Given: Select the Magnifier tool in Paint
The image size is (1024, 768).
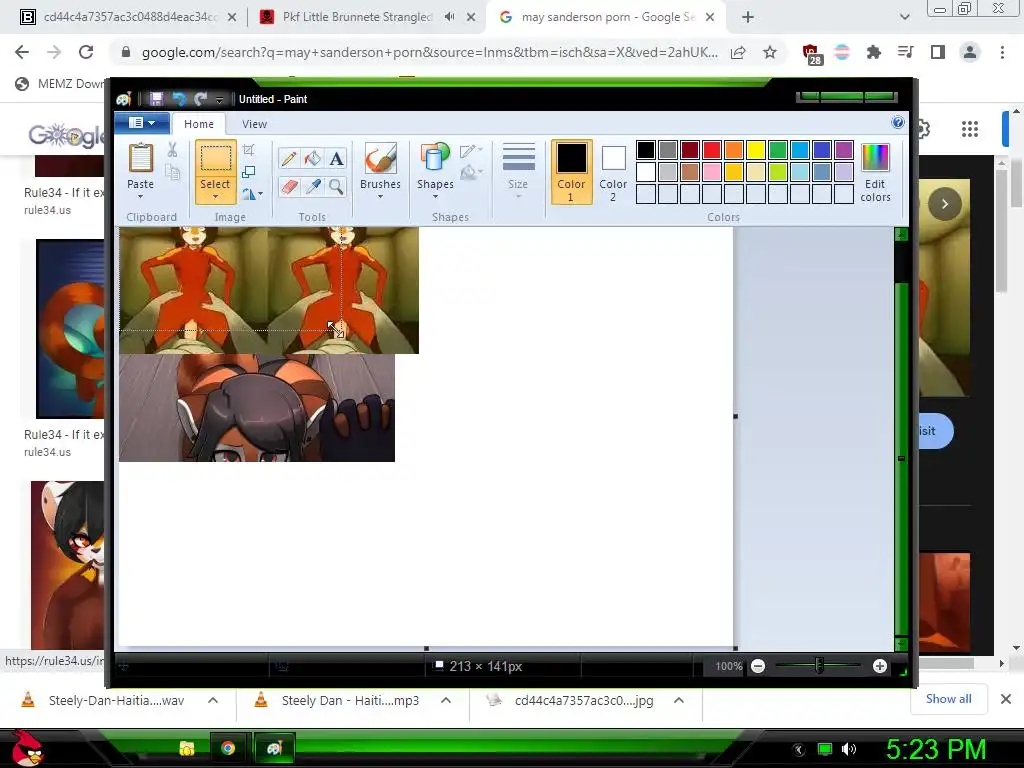Looking at the screenshot, I should pos(336,187).
